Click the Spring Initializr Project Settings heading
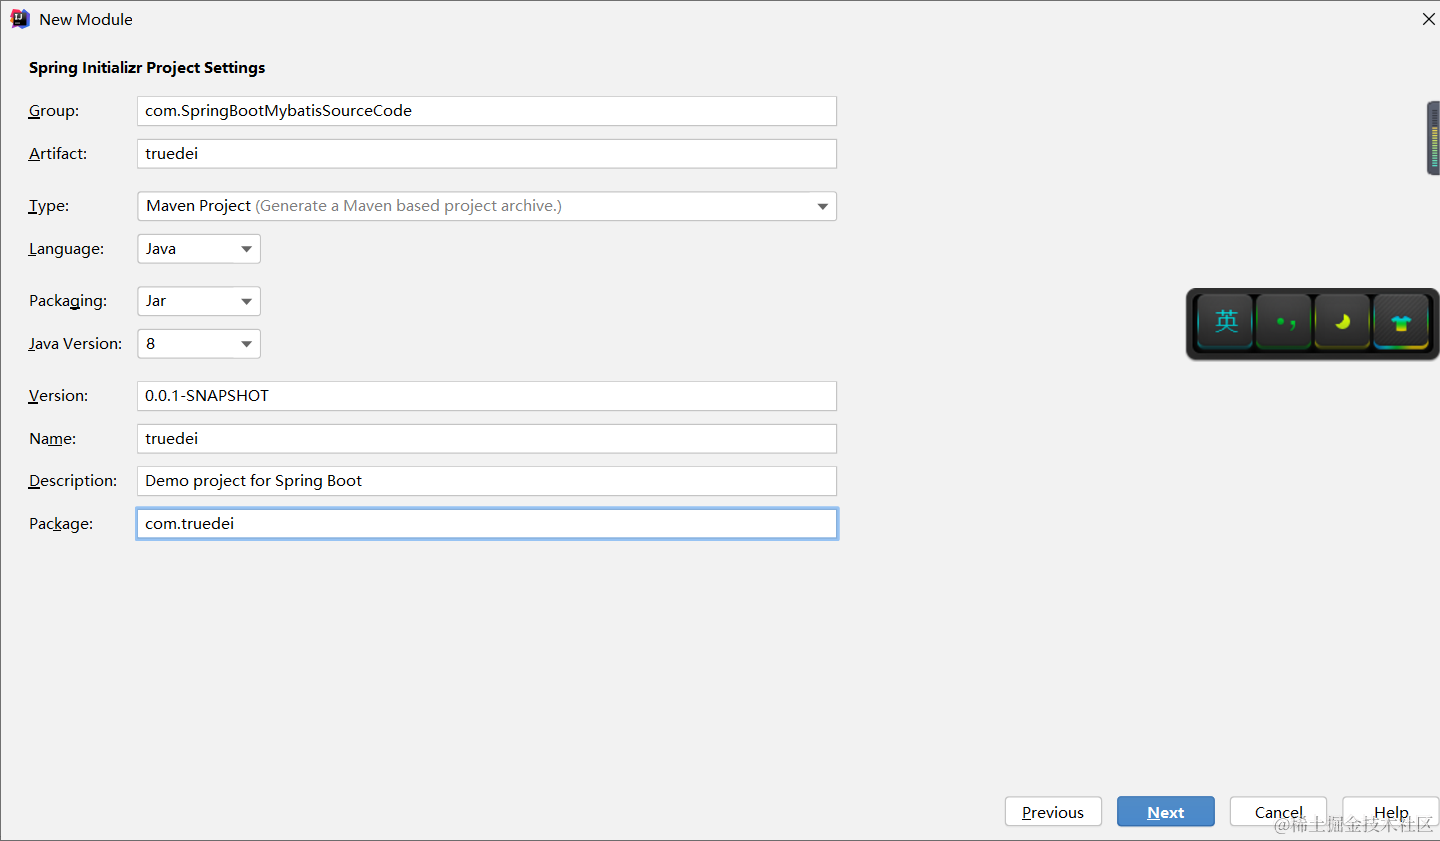The width and height of the screenshot is (1440, 841). [x=147, y=68]
